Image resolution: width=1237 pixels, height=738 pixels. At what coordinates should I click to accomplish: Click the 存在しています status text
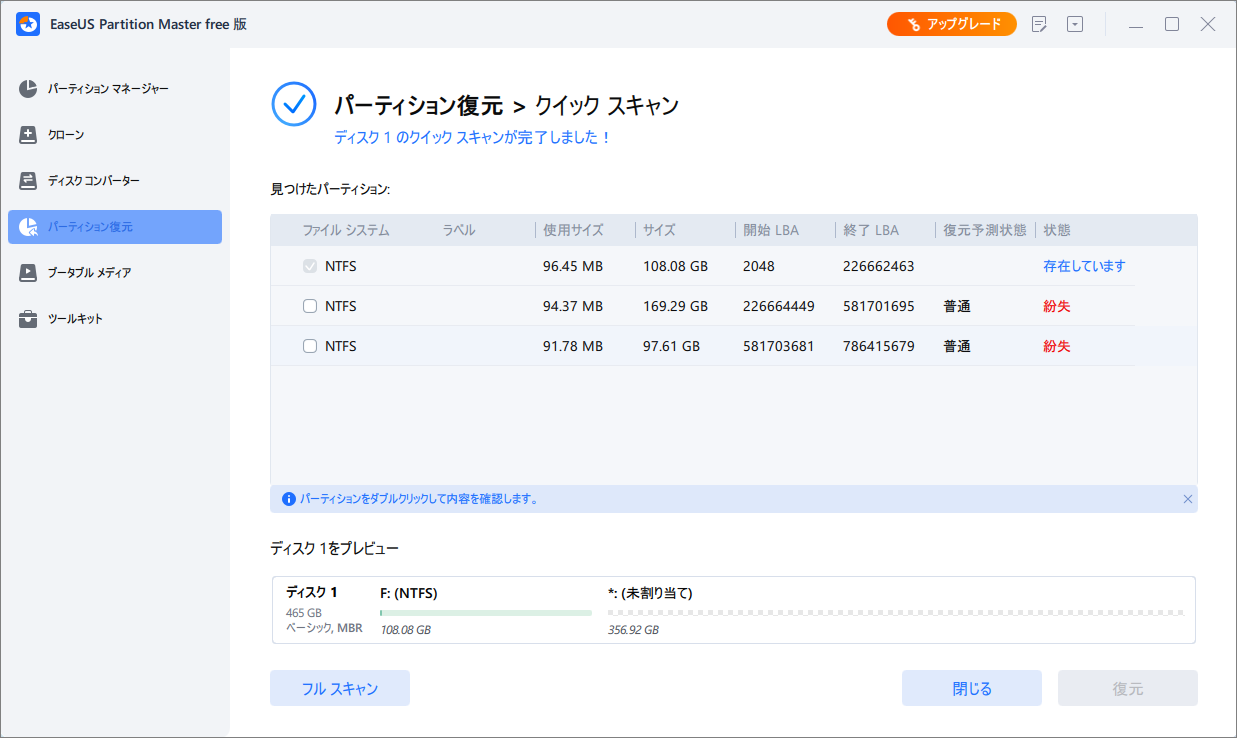pyautogui.click(x=1084, y=266)
